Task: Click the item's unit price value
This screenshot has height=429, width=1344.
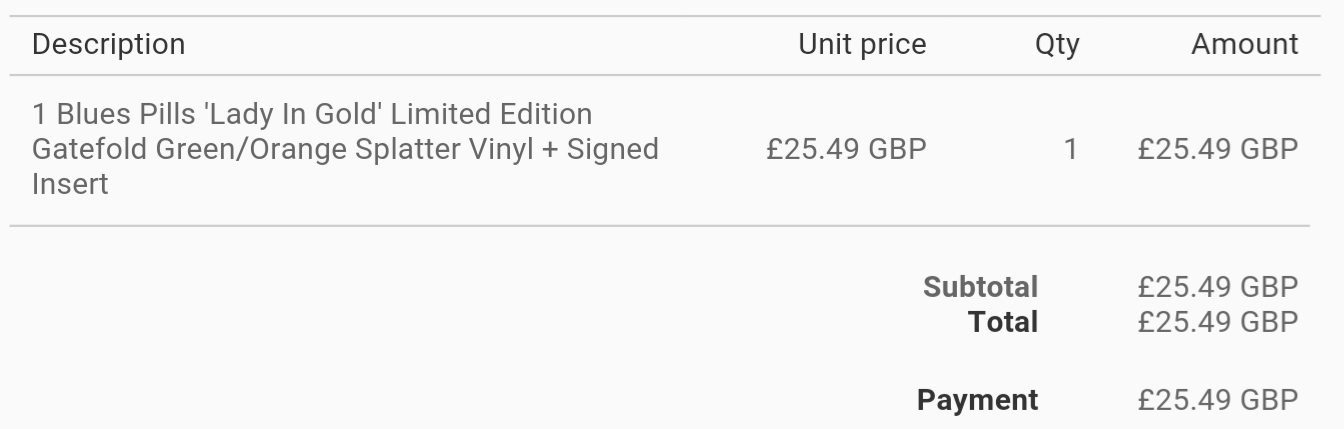Action: tap(846, 149)
